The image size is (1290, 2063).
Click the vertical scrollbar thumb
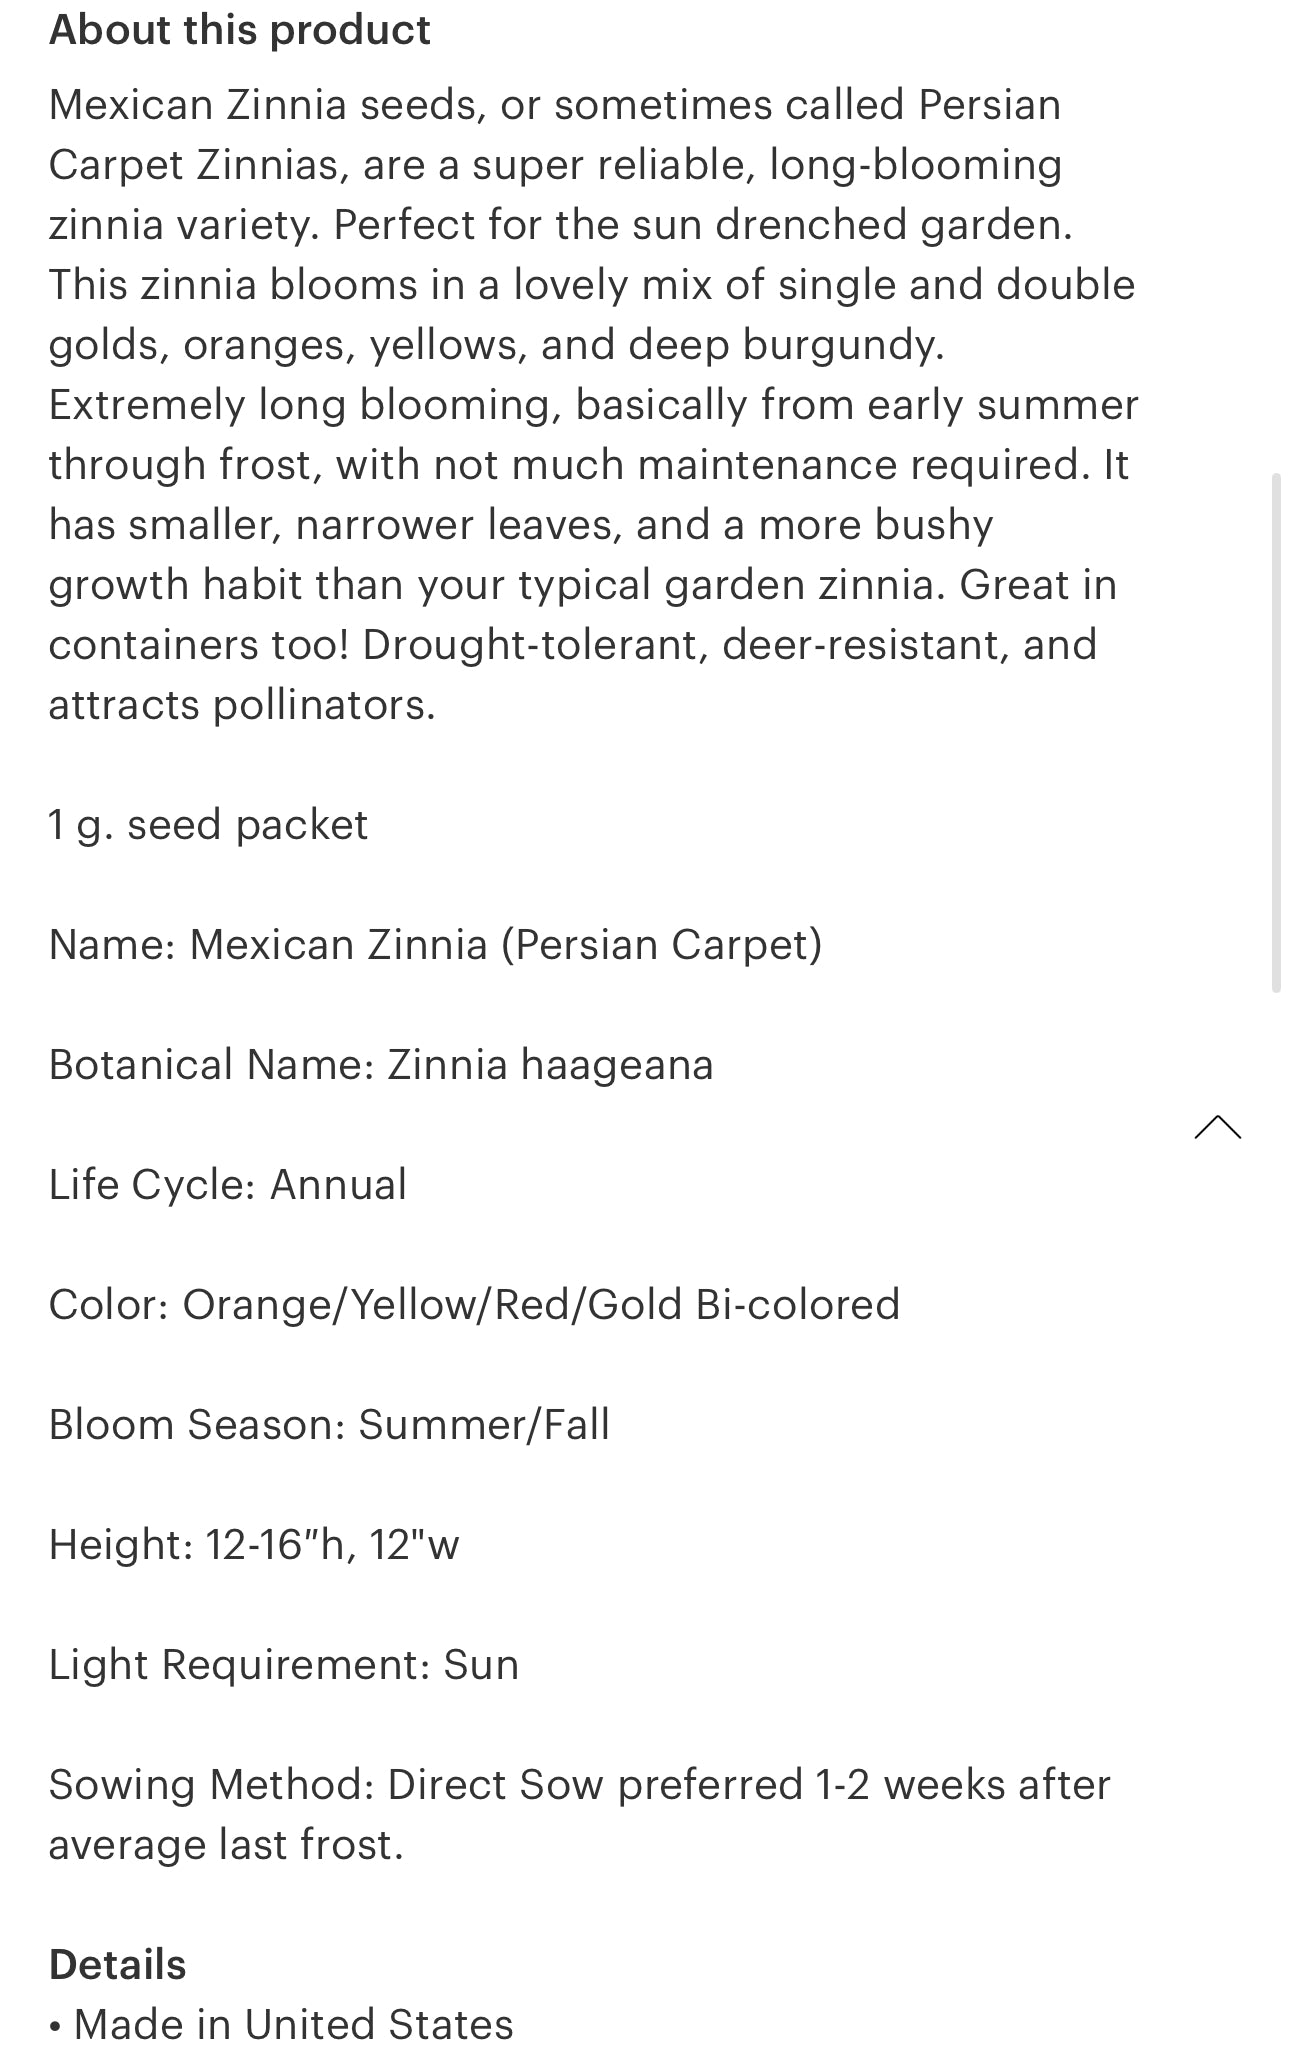[x=1276, y=733]
